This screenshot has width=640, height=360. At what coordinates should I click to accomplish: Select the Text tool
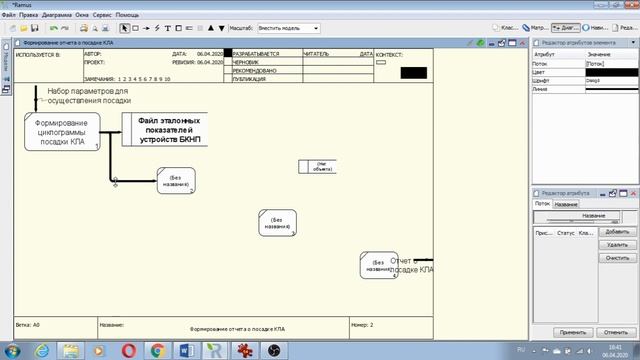point(168,28)
